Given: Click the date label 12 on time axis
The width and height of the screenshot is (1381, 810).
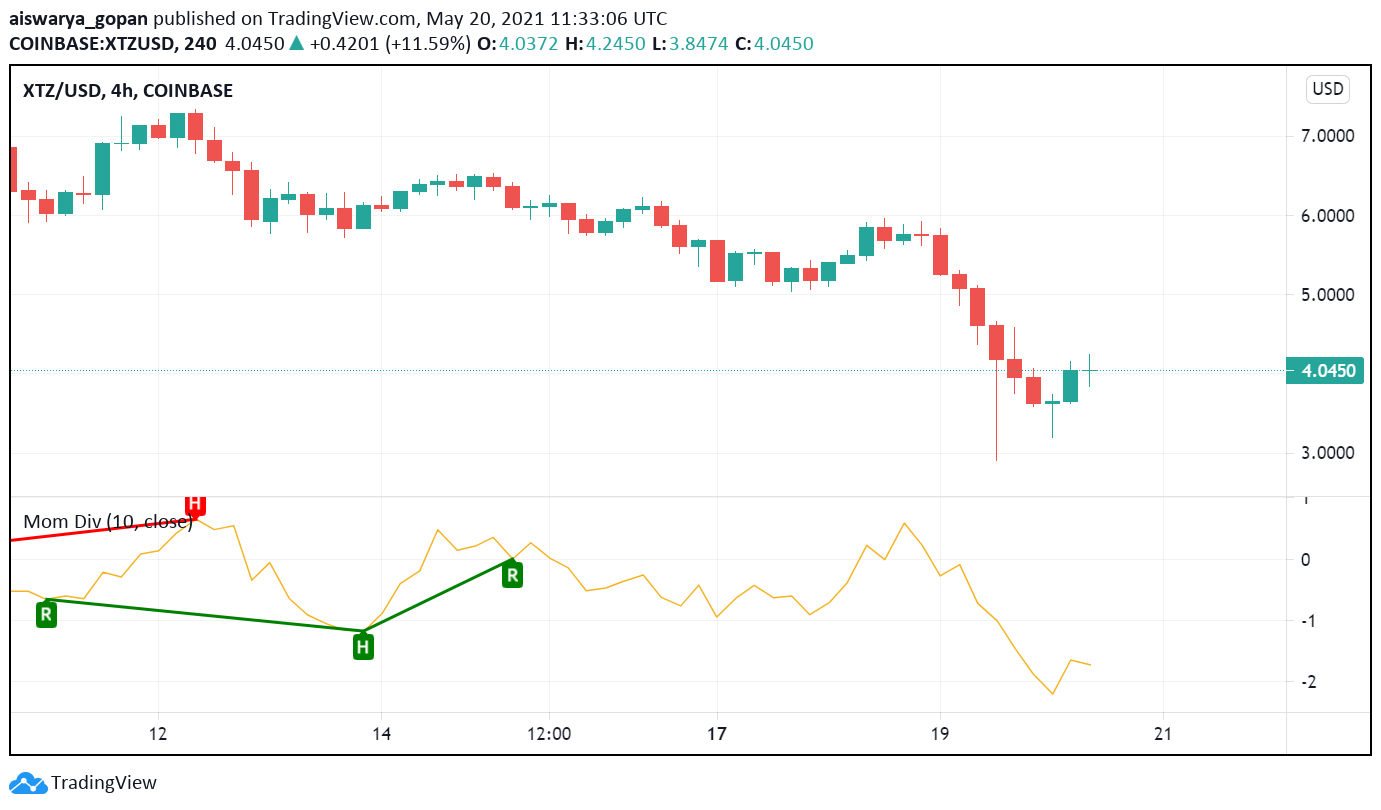Looking at the screenshot, I should point(158,733).
